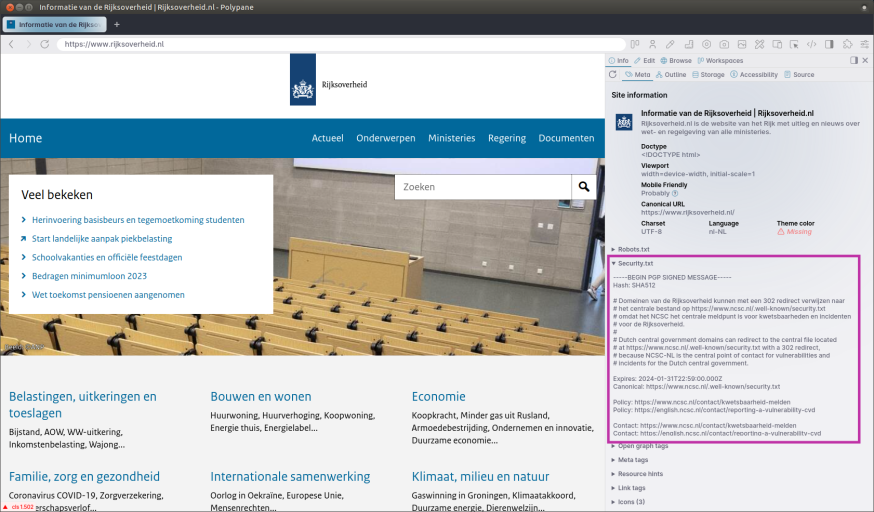Open Wet toekomst pensioenen aangenomen link
Viewport: 874px width, 512px height.
pyautogui.click(x=108, y=295)
